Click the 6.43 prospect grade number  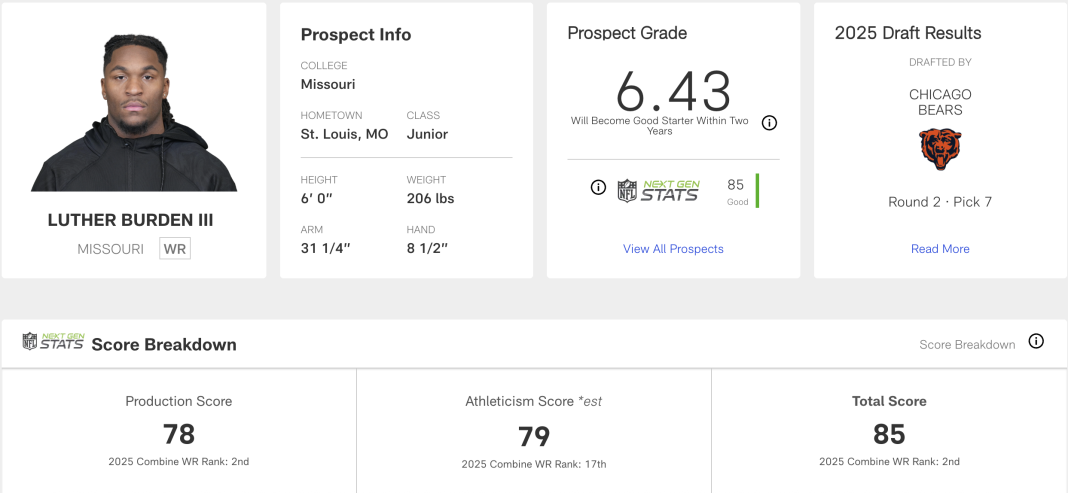[673, 91]
